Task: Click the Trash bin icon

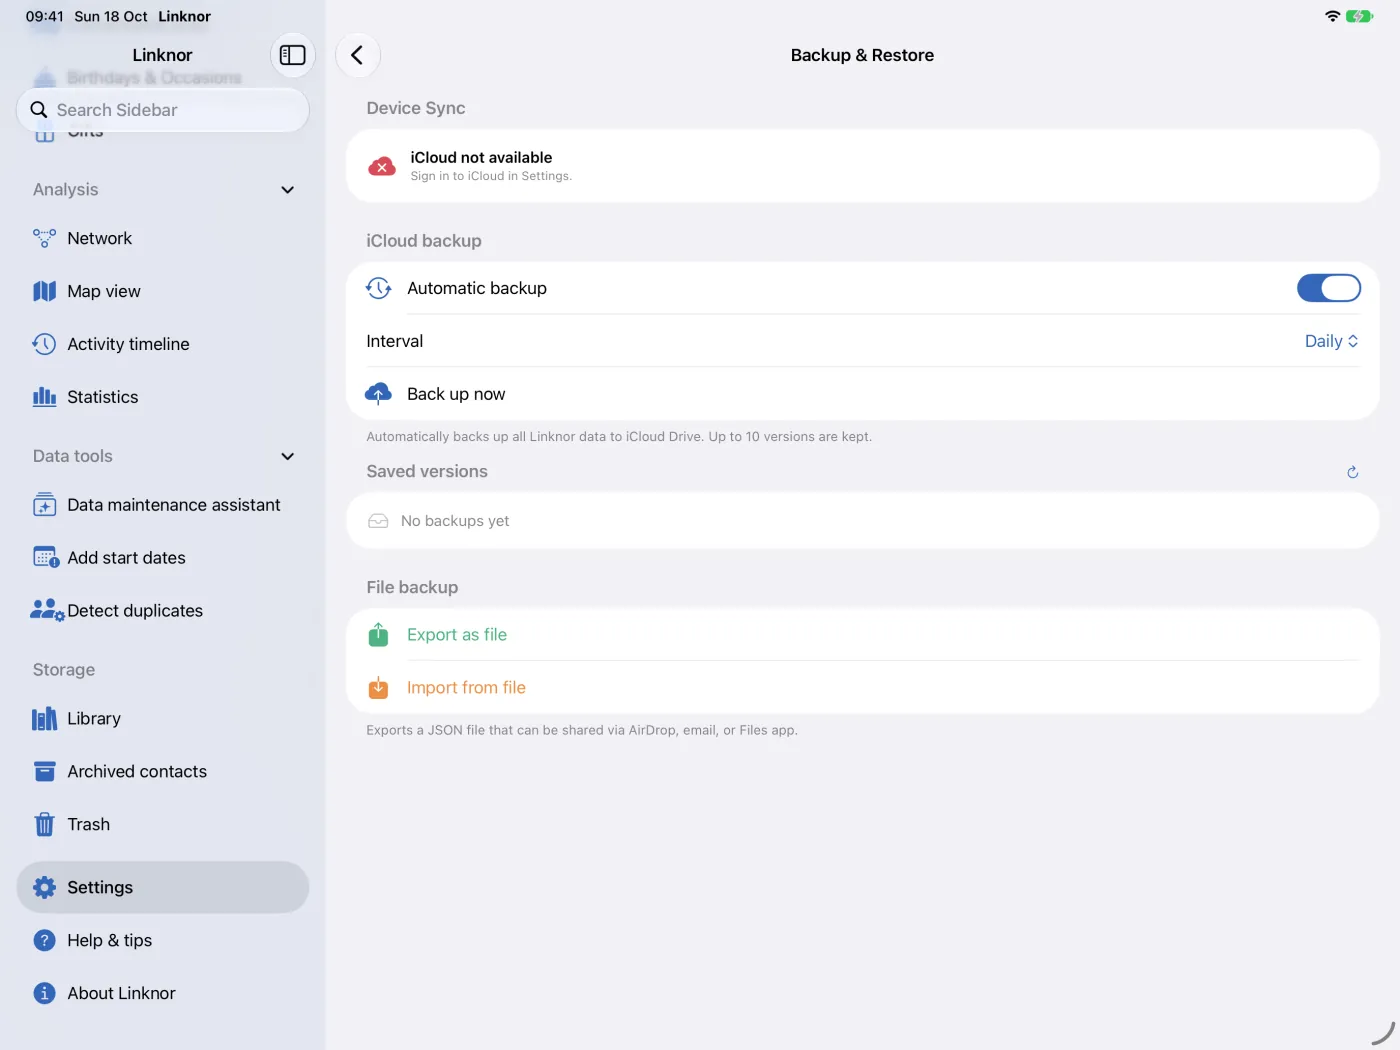Action: tap(44, 825)
